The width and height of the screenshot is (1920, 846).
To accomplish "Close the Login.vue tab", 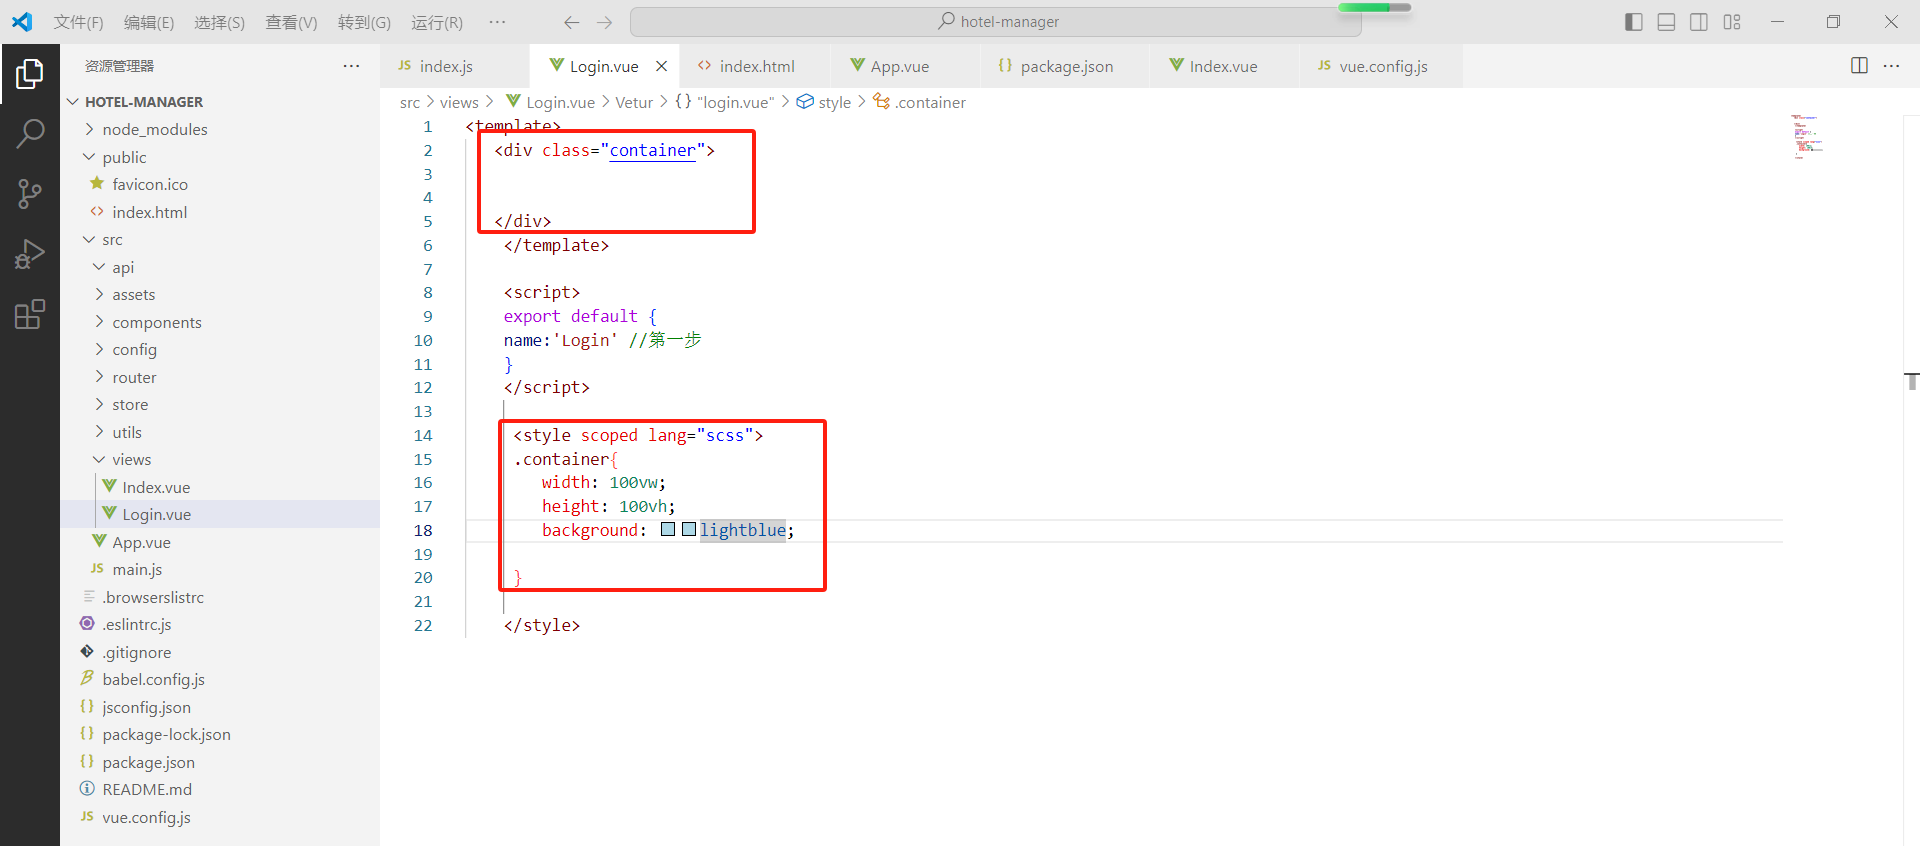I will pos(661,66).
